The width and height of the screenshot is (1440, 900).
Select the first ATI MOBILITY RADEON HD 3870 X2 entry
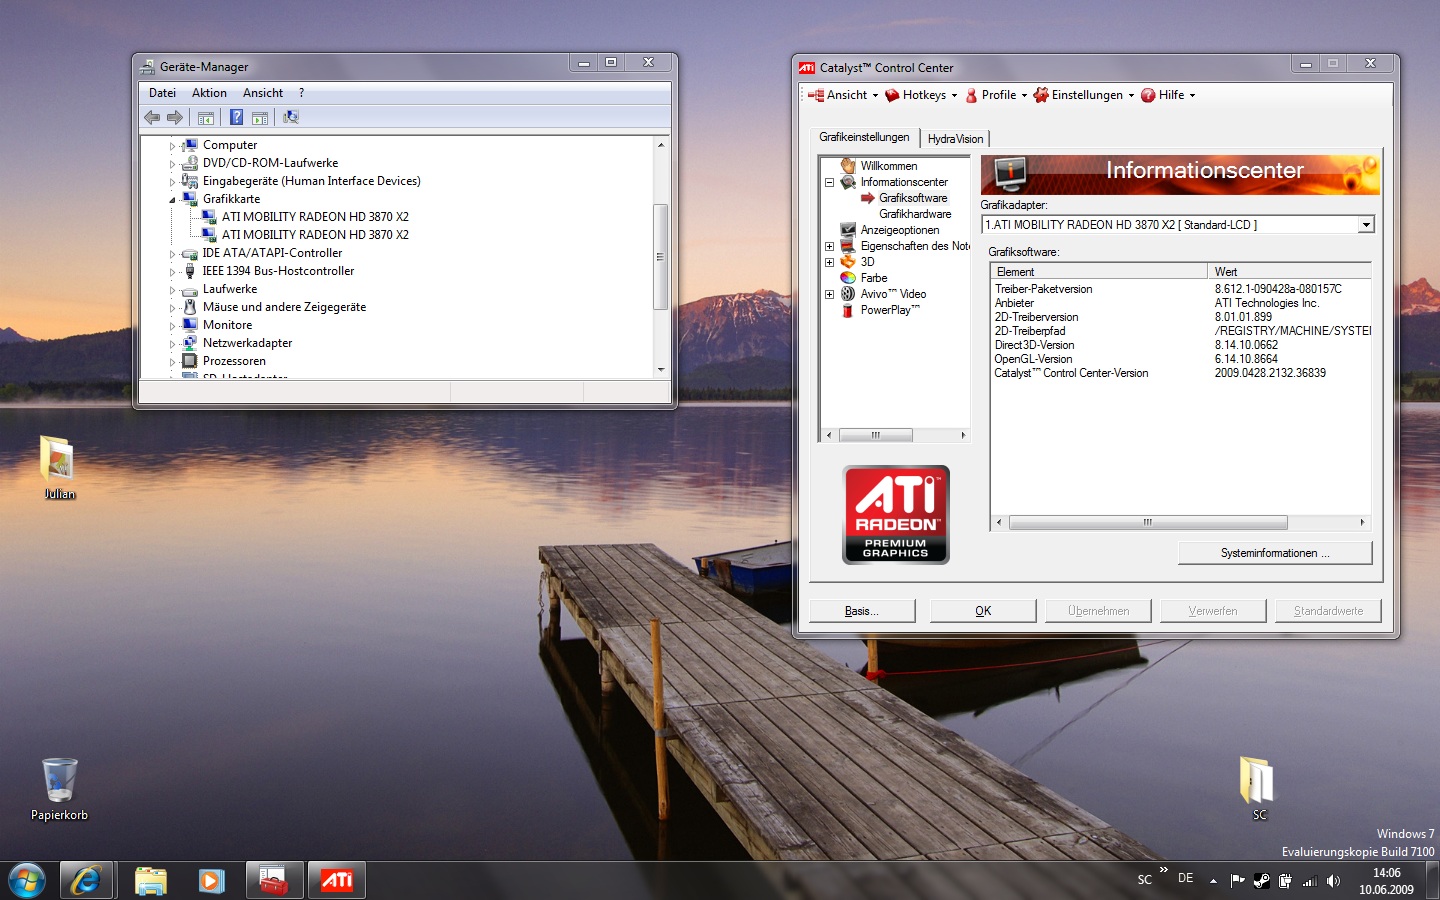[315, 217]
